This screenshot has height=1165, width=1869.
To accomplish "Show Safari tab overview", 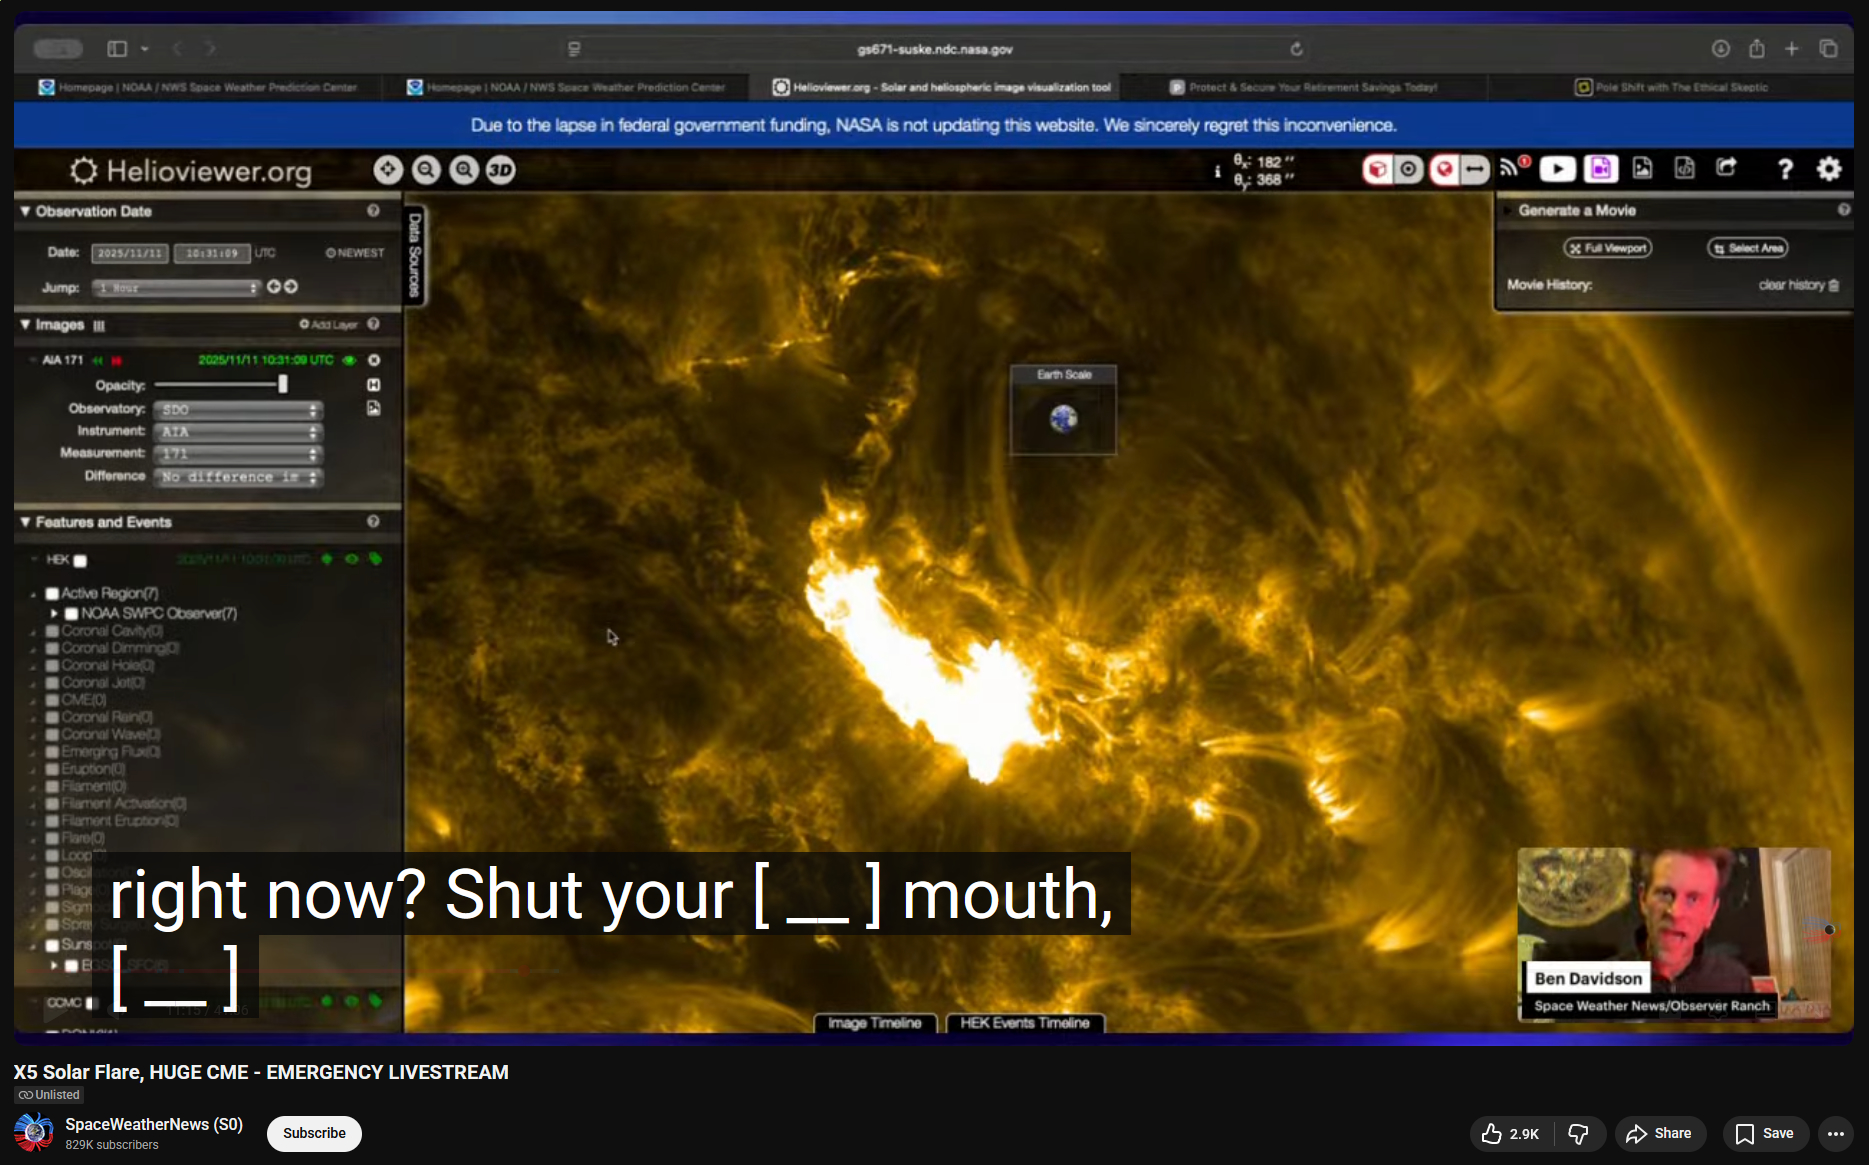I will point(1828,48).
